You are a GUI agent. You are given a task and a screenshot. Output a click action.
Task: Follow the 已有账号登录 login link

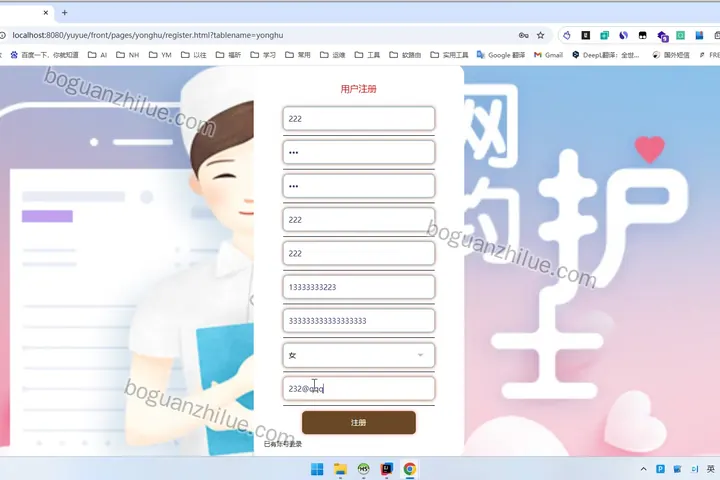coord(283,444)
